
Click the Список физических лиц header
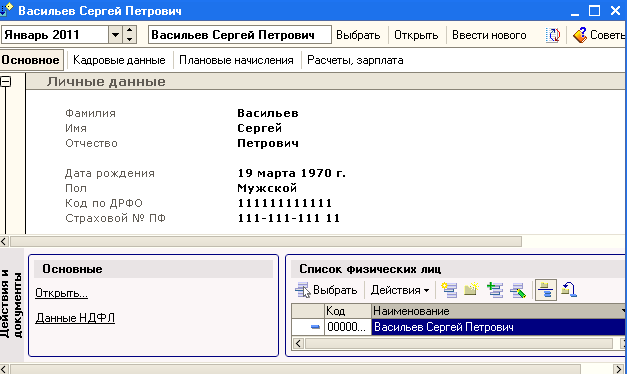coord(458,269)
